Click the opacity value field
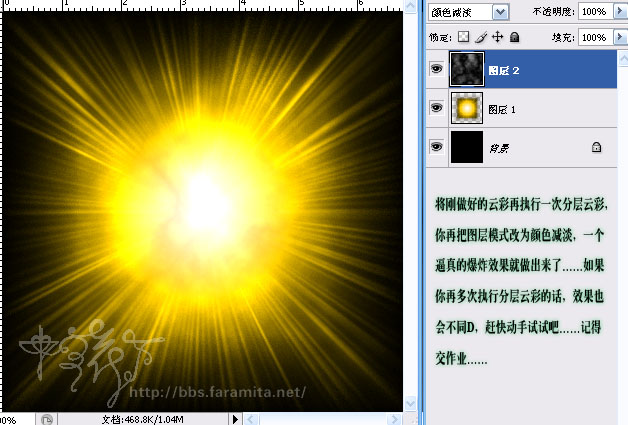This screenshot has height=425, width=628. (596, 12)
